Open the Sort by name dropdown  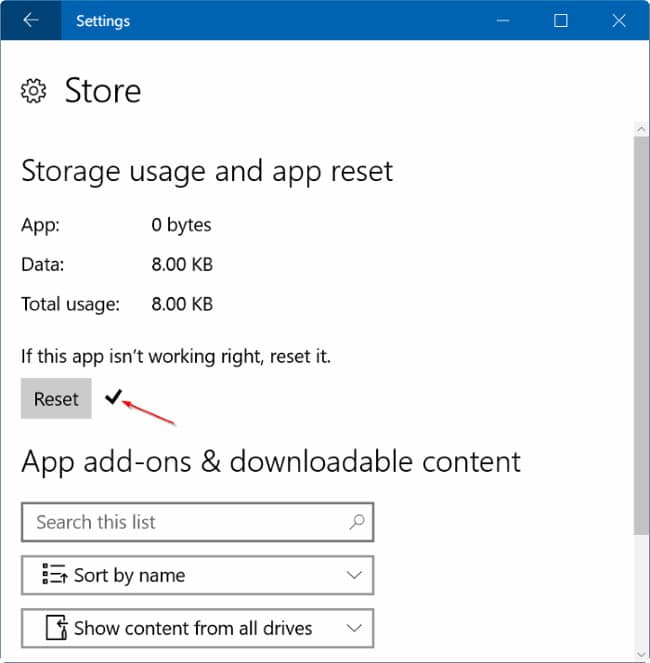coord(197,575)
